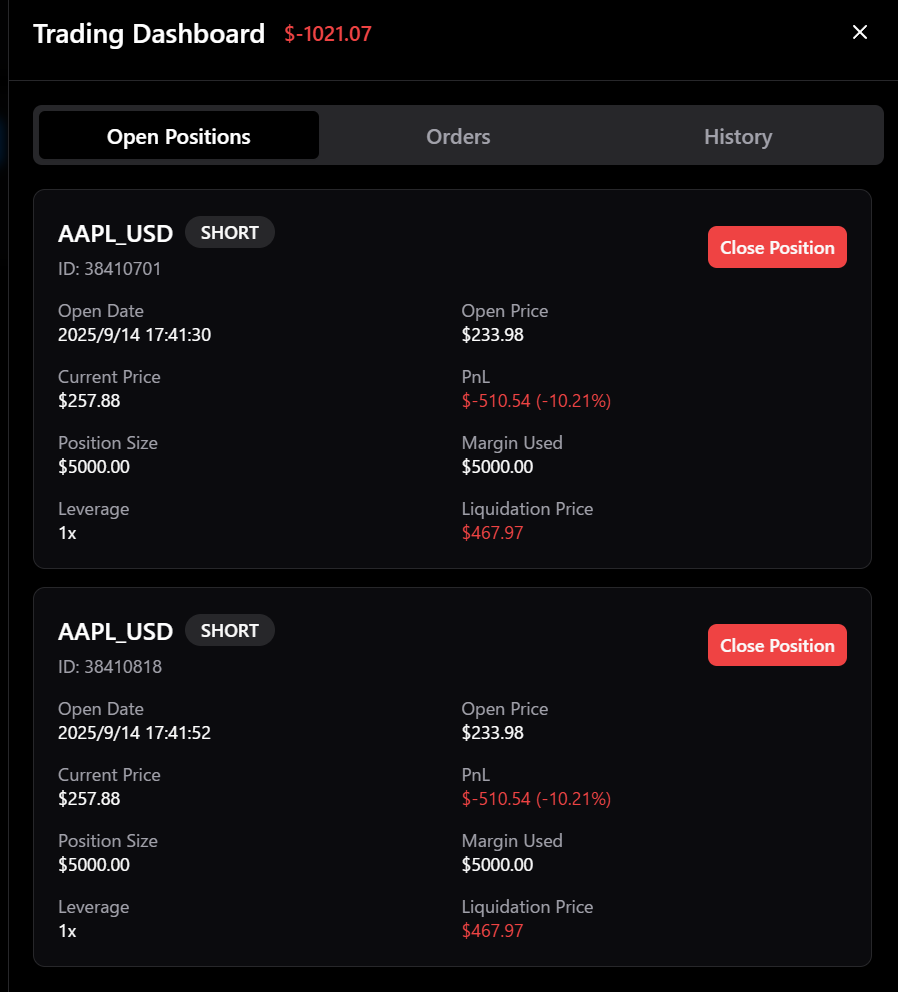
Task: Select the open date 2025/9/14 17:41:30
Action: point(134,335)
